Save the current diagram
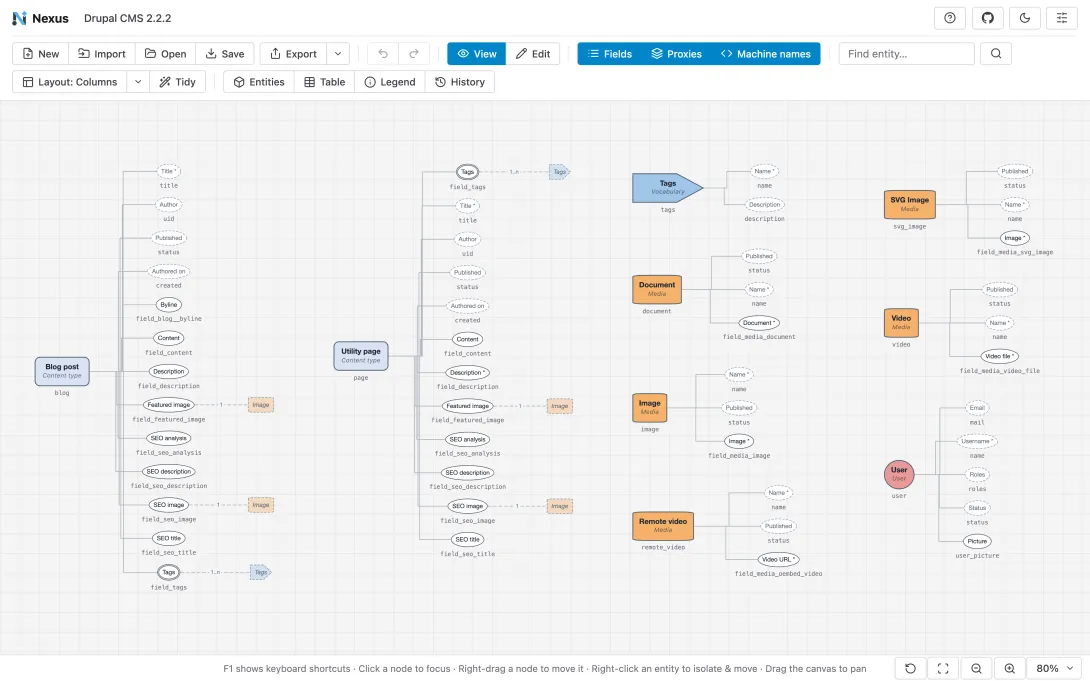The width and height of the screenshot is (1090, 681). 225,54
